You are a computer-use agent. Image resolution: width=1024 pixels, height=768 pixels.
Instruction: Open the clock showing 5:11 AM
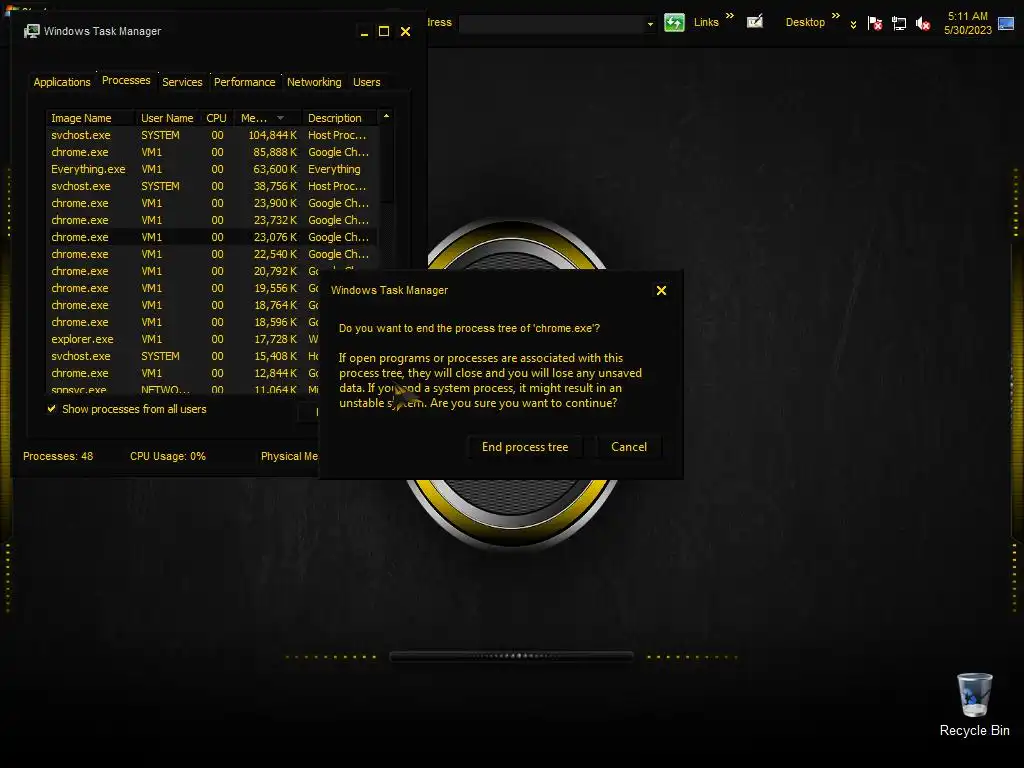[968, 23]
